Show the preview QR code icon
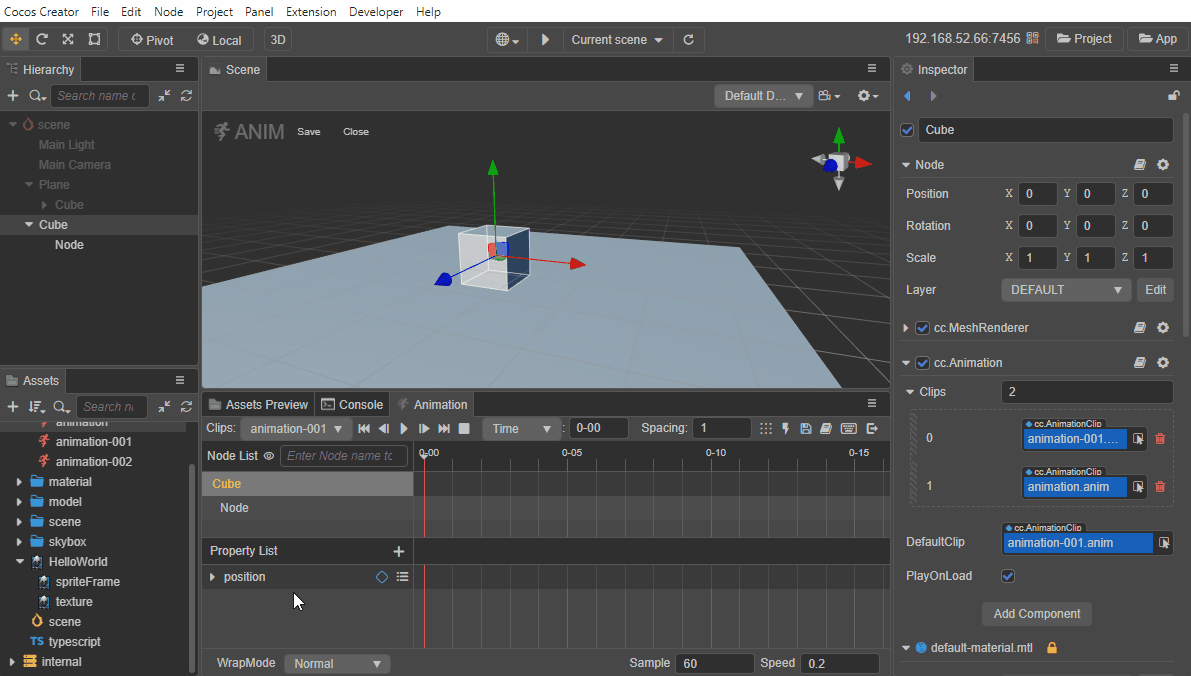The height and width of the screenshot is (676, 1191). [1032, 39]
